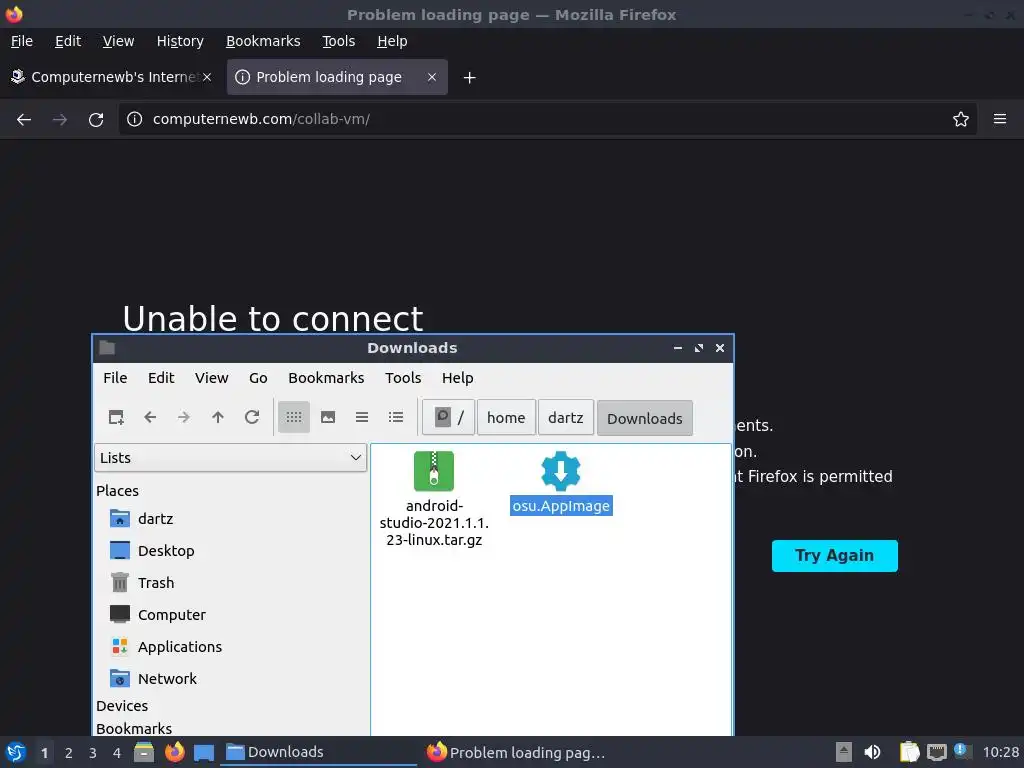Click removable media eject tray icon
This screenshot has height=768, width=1024.
(844, 752)
